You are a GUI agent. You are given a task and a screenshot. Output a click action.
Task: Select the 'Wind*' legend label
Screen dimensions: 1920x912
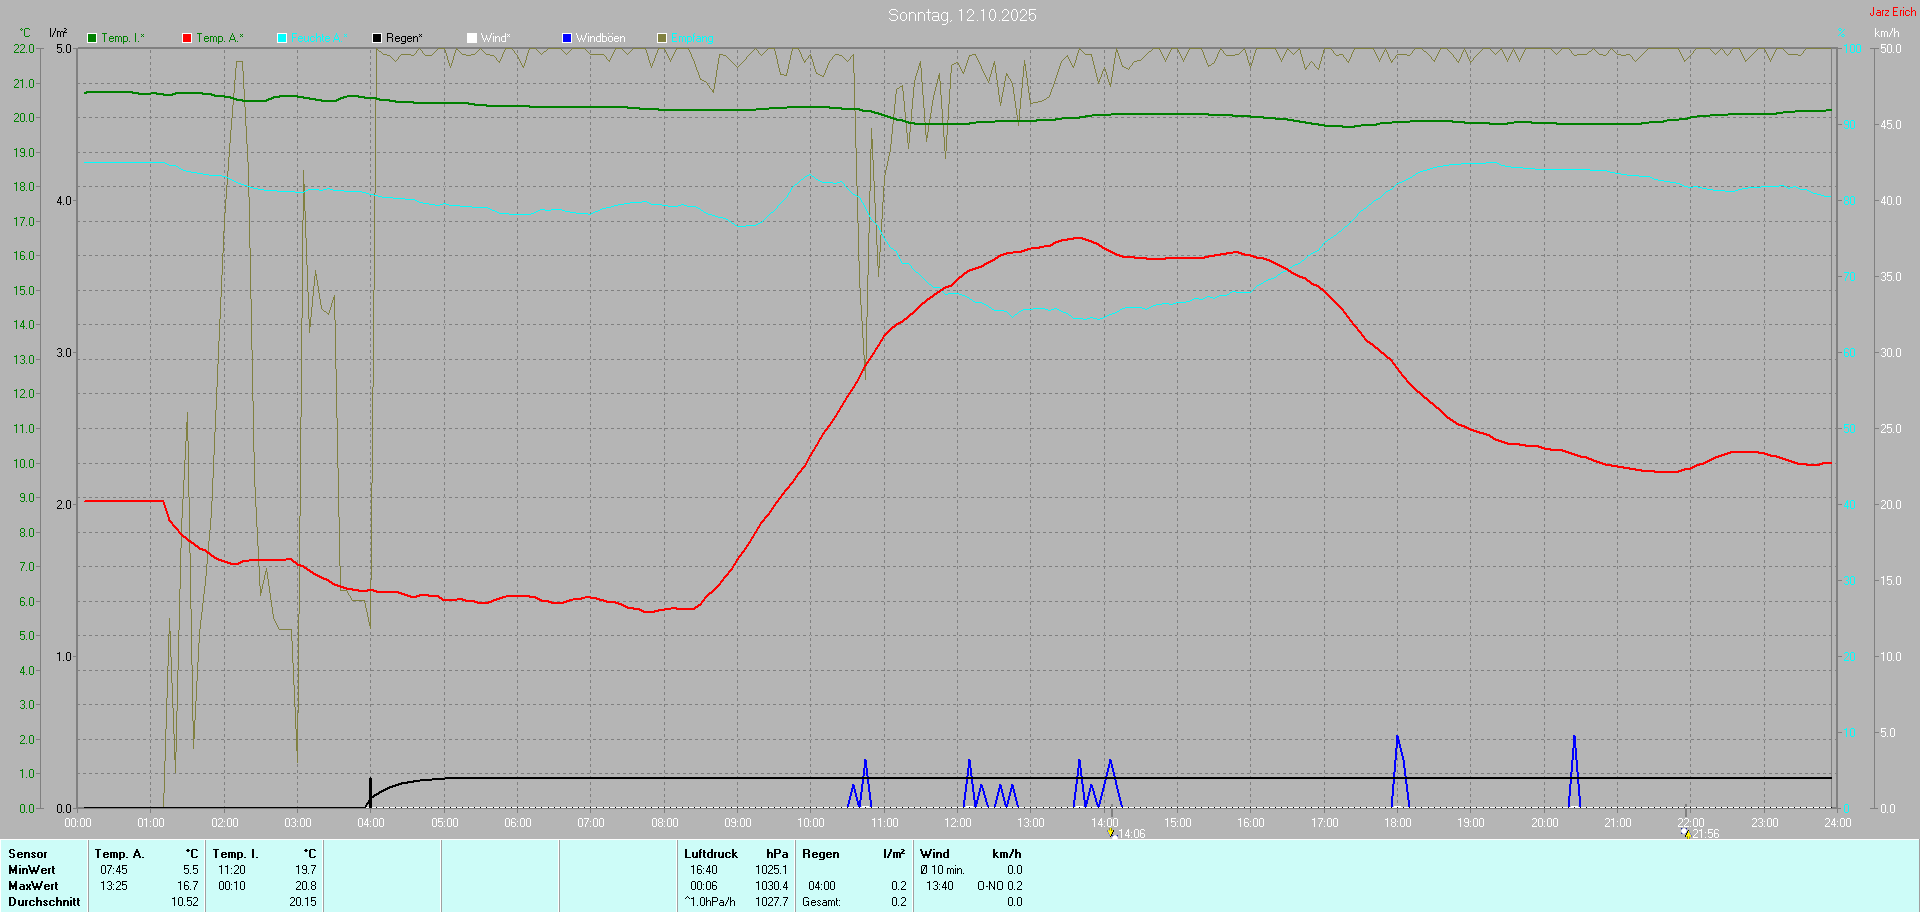pos(495,38)
